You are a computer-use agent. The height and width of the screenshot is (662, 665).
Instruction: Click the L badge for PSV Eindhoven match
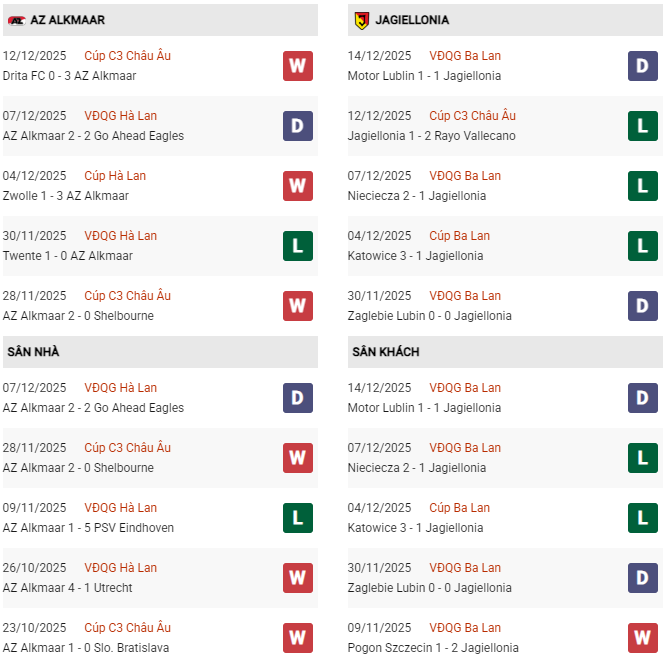[x=298, y=518]
